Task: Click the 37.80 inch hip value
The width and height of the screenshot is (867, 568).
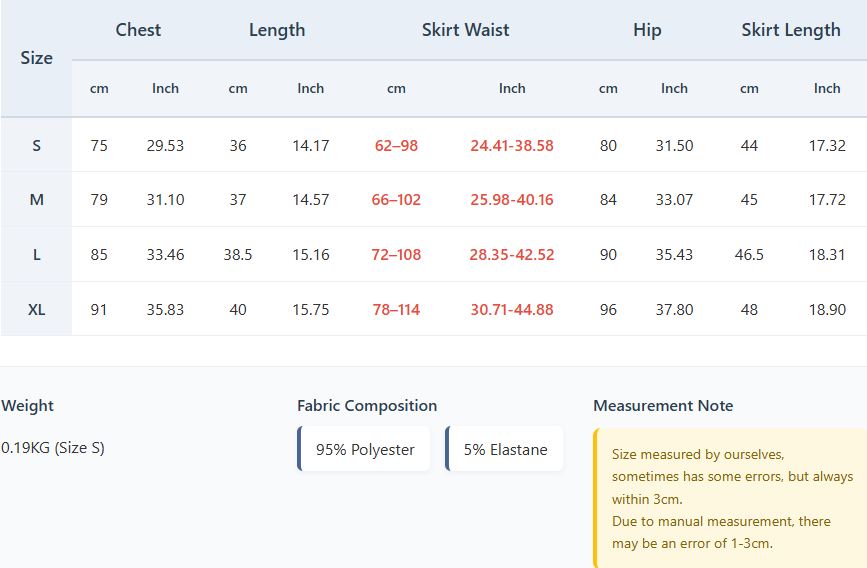Action: click(674, 310)
